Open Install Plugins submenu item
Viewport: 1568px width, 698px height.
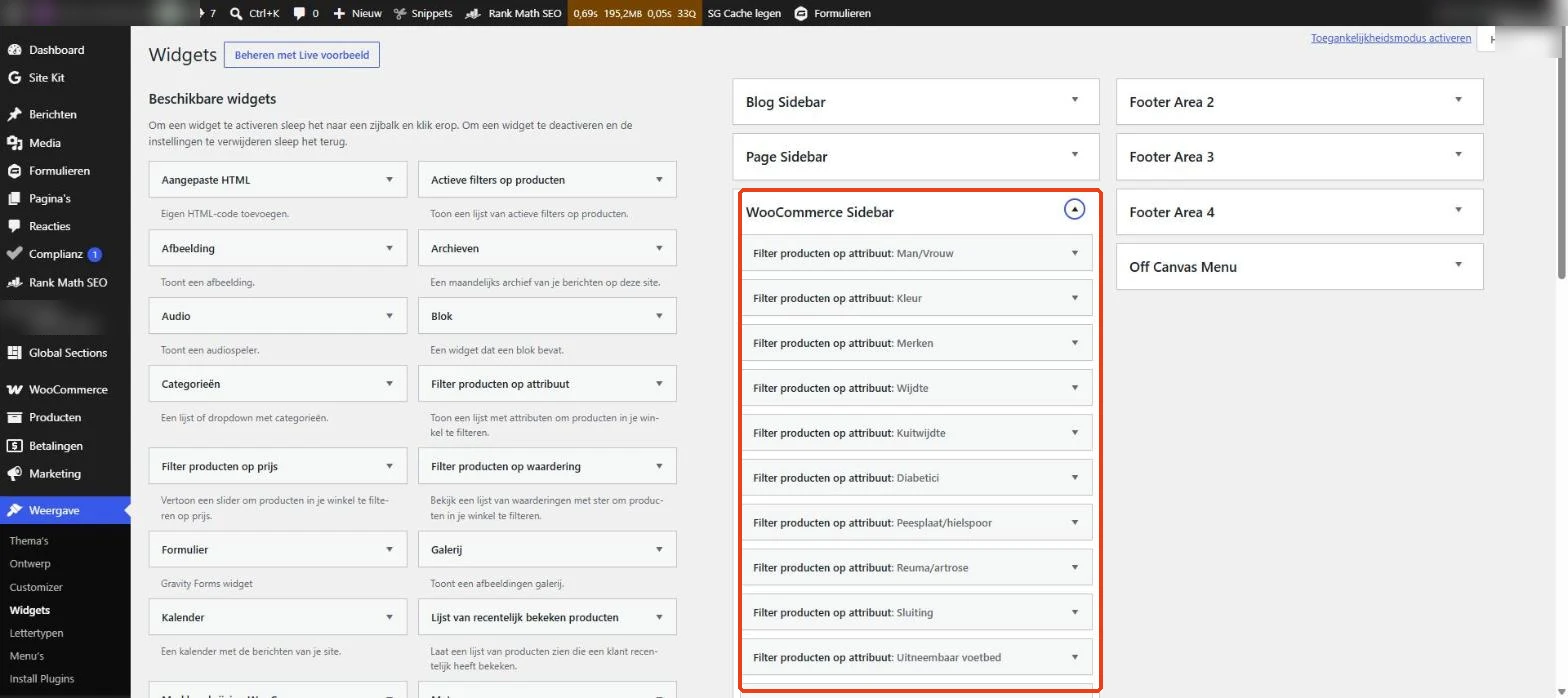point(42,679)
